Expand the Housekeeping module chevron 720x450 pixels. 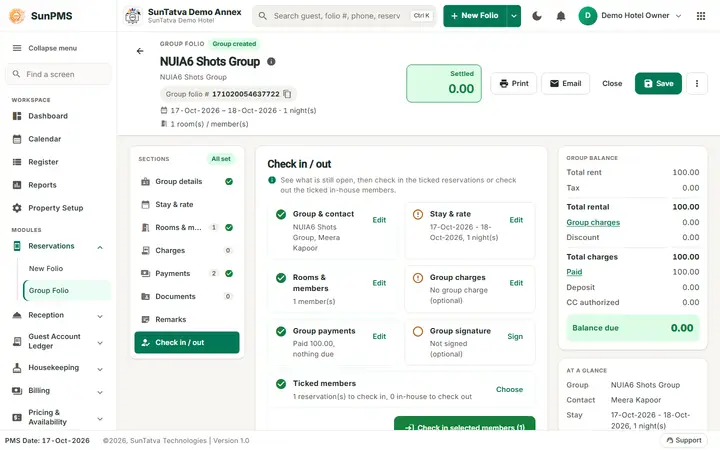100,369
